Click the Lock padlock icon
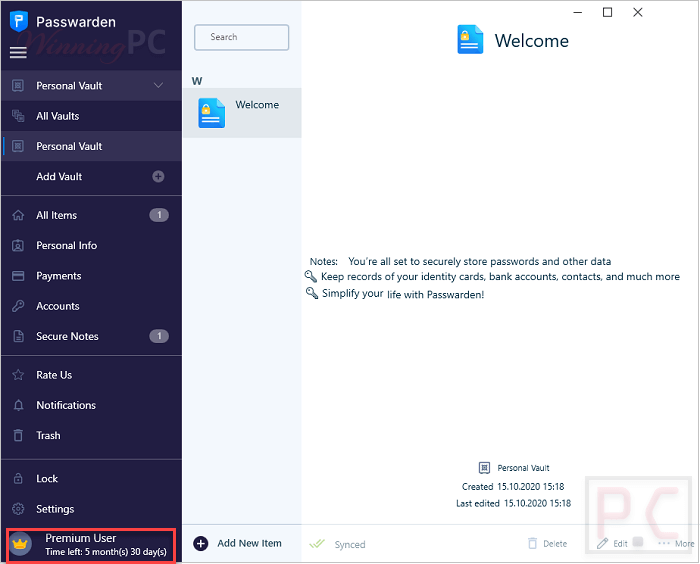The height and width of the screenshot is (564, 700). [x=18, y=479]
